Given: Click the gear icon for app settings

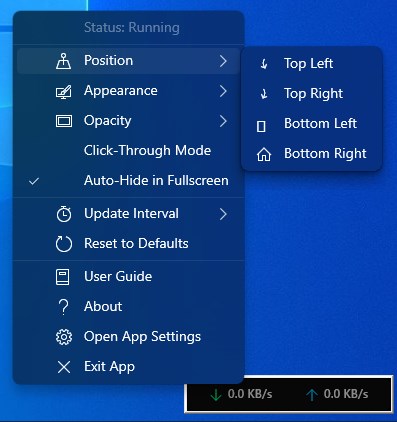Looking at the screenshot, I should [64, 337].
